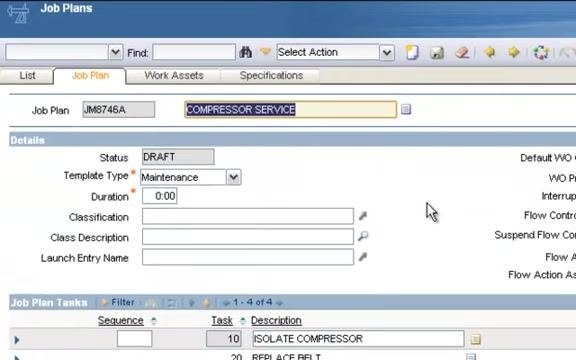Click the sort arrows next to the Sequence column
This screenshot has height=360, width=576.
(x=154, y=321)
